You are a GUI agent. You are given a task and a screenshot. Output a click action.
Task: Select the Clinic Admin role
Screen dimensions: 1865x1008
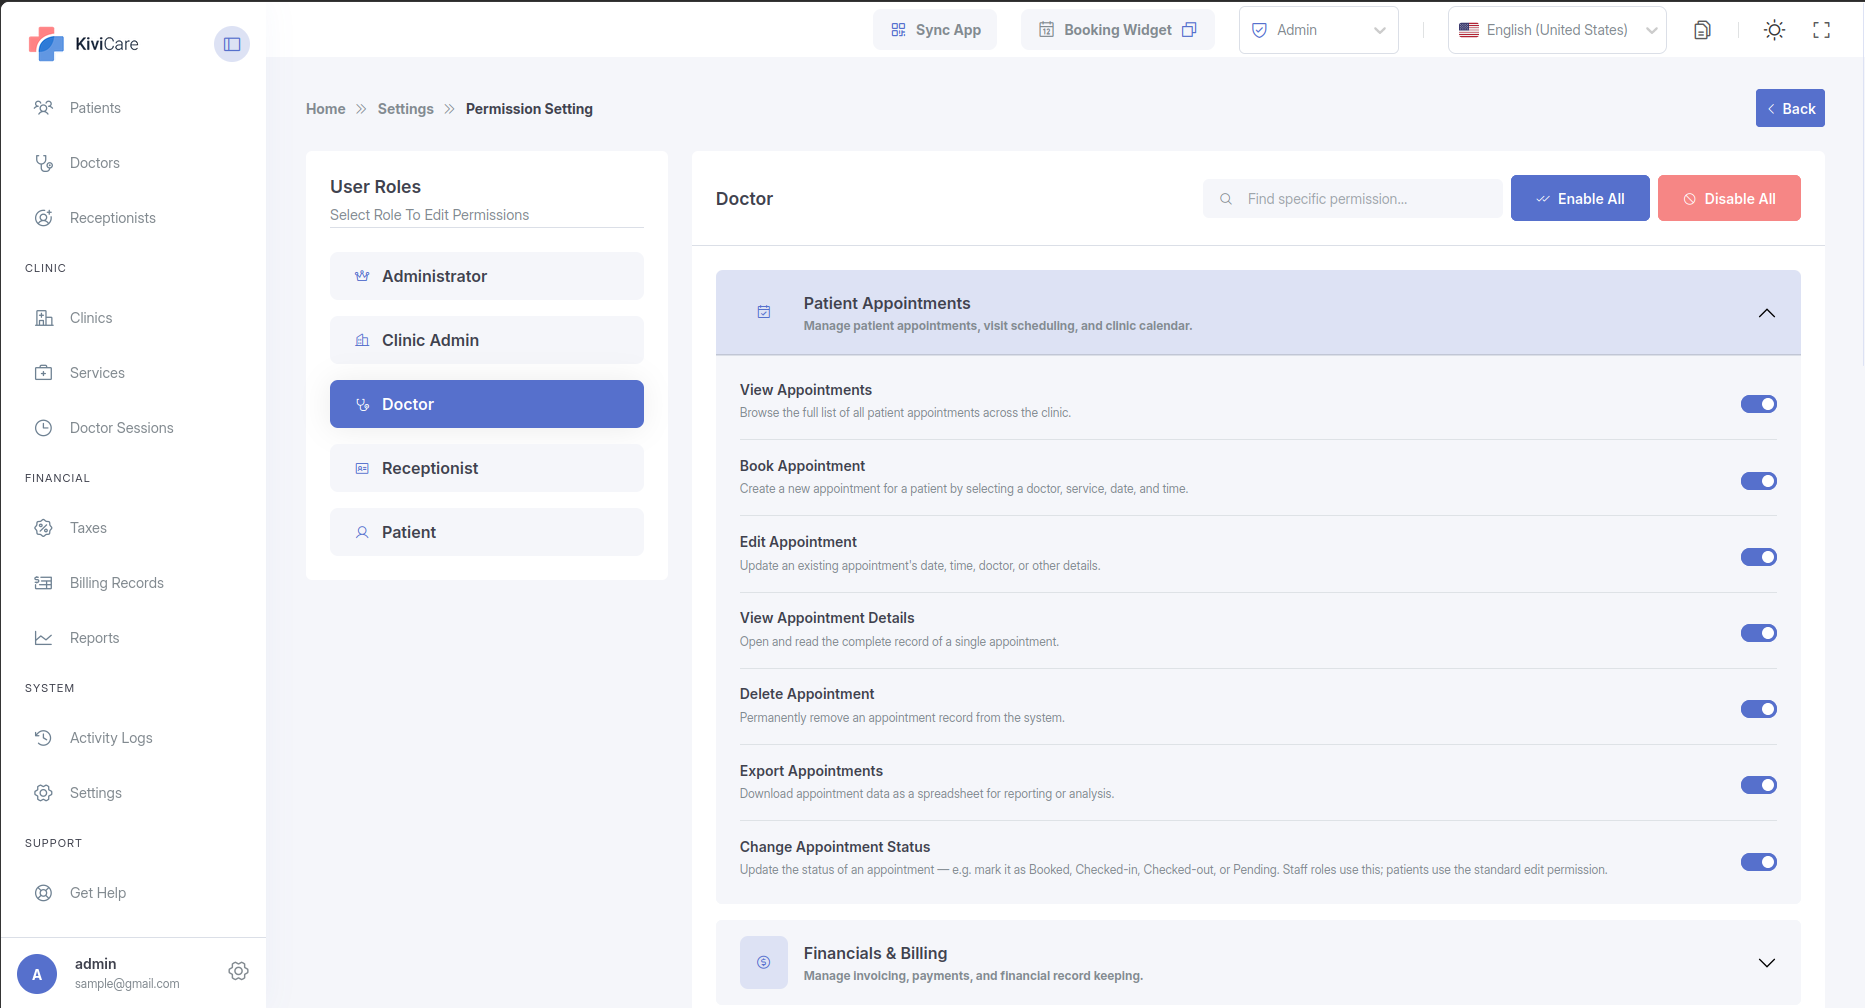tap(487, 340)
